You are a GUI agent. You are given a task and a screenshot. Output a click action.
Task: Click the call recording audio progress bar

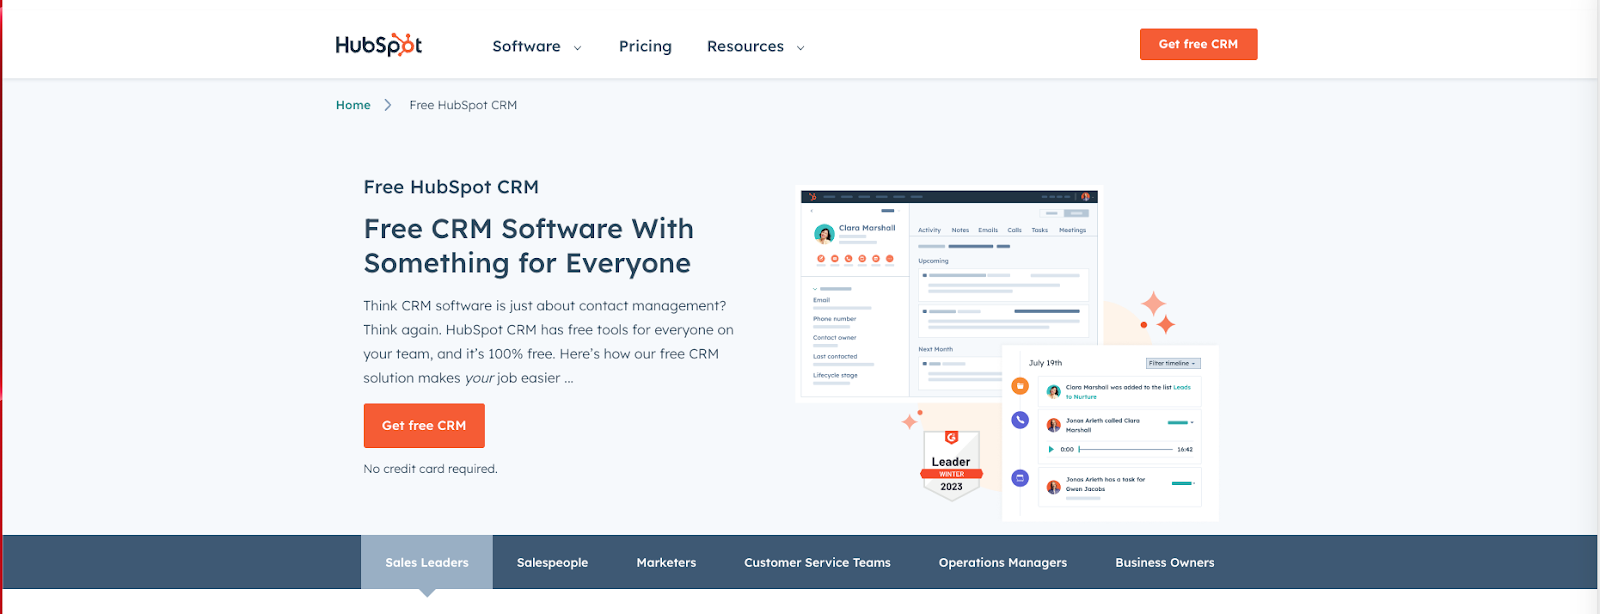(x=1125, y=449)
